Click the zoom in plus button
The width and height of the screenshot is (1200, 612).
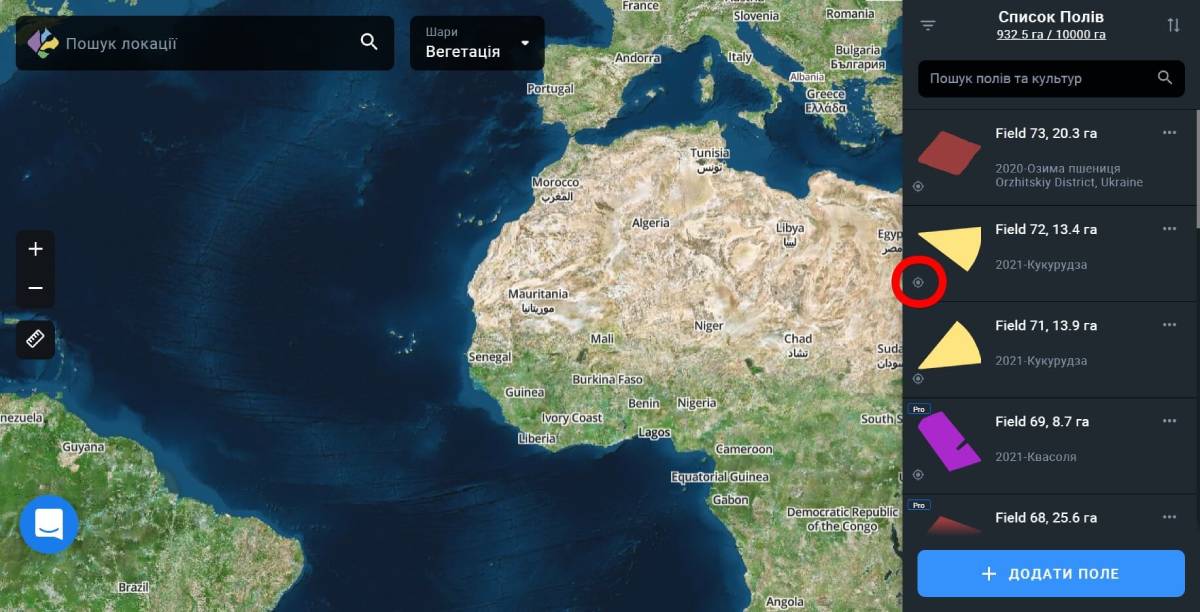36,249
